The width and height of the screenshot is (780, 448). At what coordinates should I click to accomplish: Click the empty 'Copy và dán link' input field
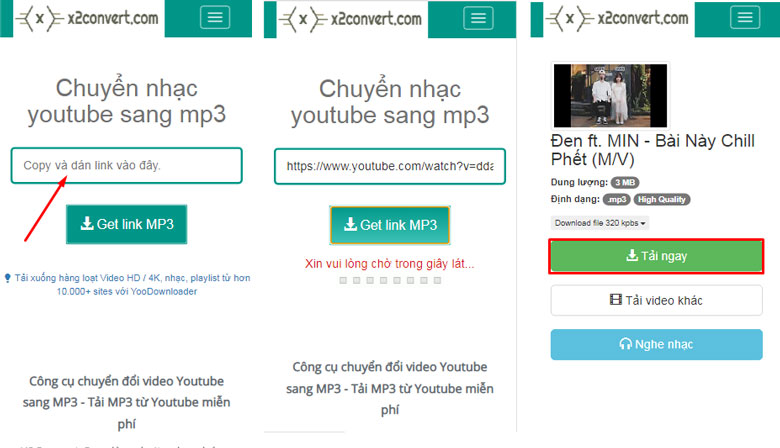click(x=126, y=165)
